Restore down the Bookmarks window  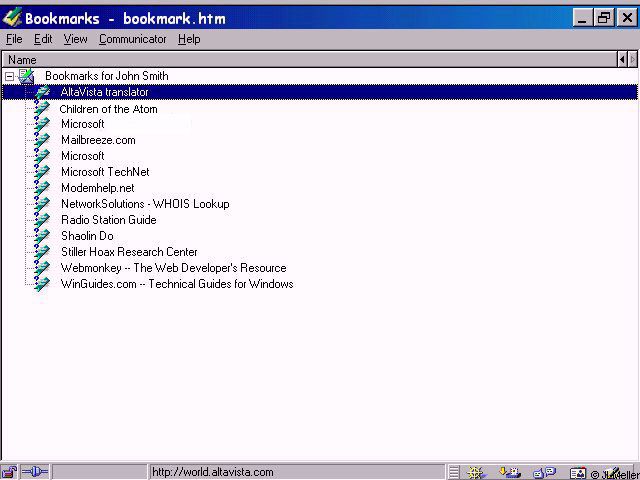604,18
